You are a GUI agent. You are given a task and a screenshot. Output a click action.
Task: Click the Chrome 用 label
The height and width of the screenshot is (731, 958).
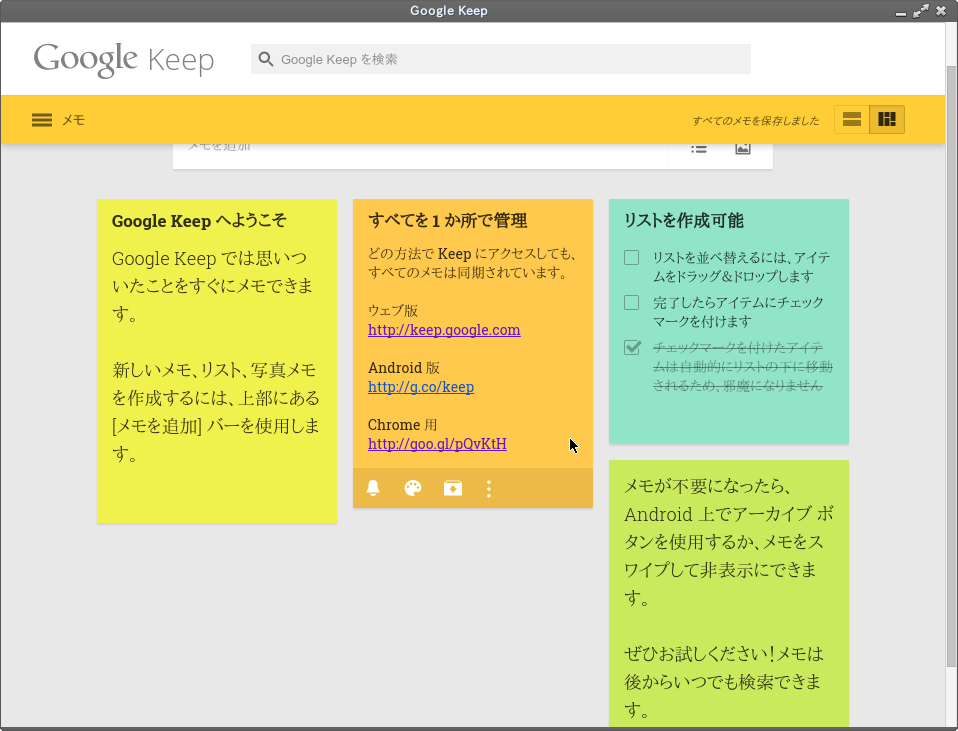[403, 424]
